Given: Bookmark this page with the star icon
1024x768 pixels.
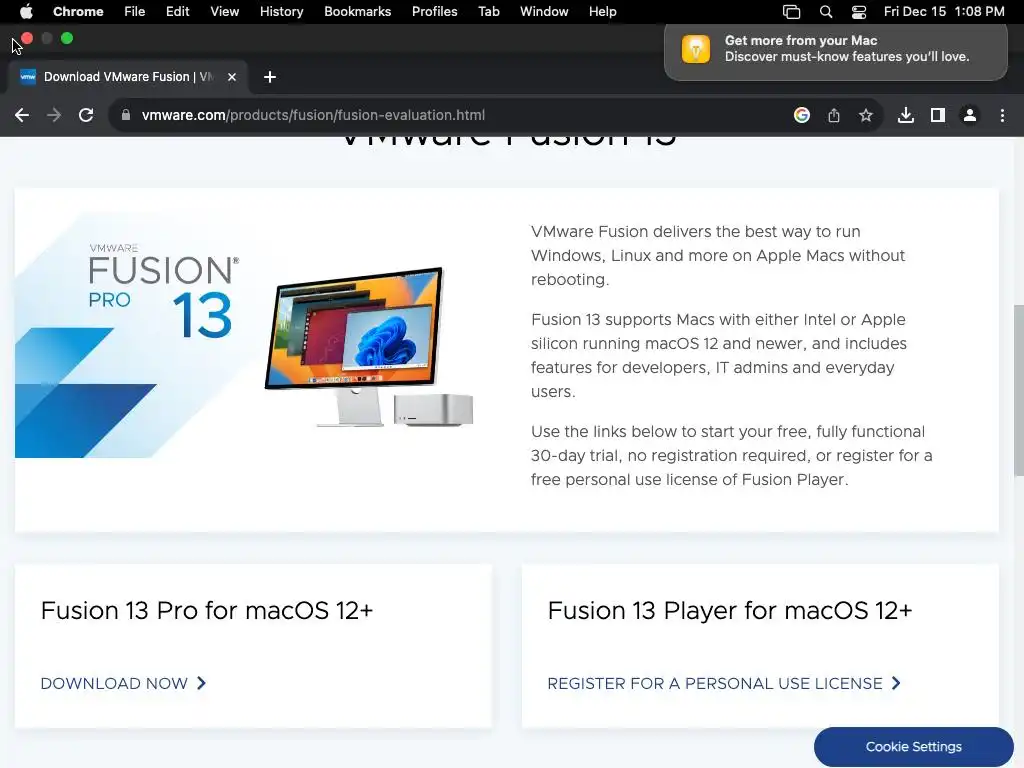Looking at the screenshot, I should coord(866,116).
